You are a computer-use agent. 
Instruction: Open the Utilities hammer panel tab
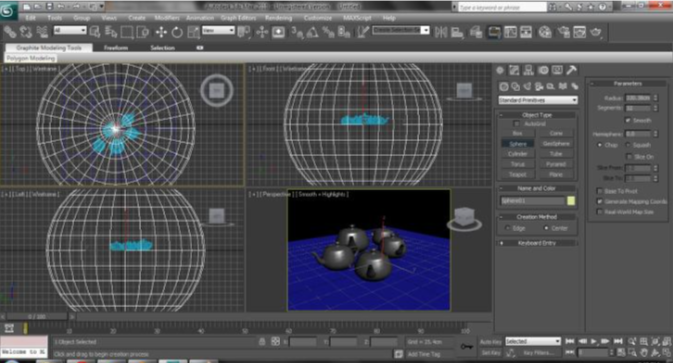tap(571, 70)
